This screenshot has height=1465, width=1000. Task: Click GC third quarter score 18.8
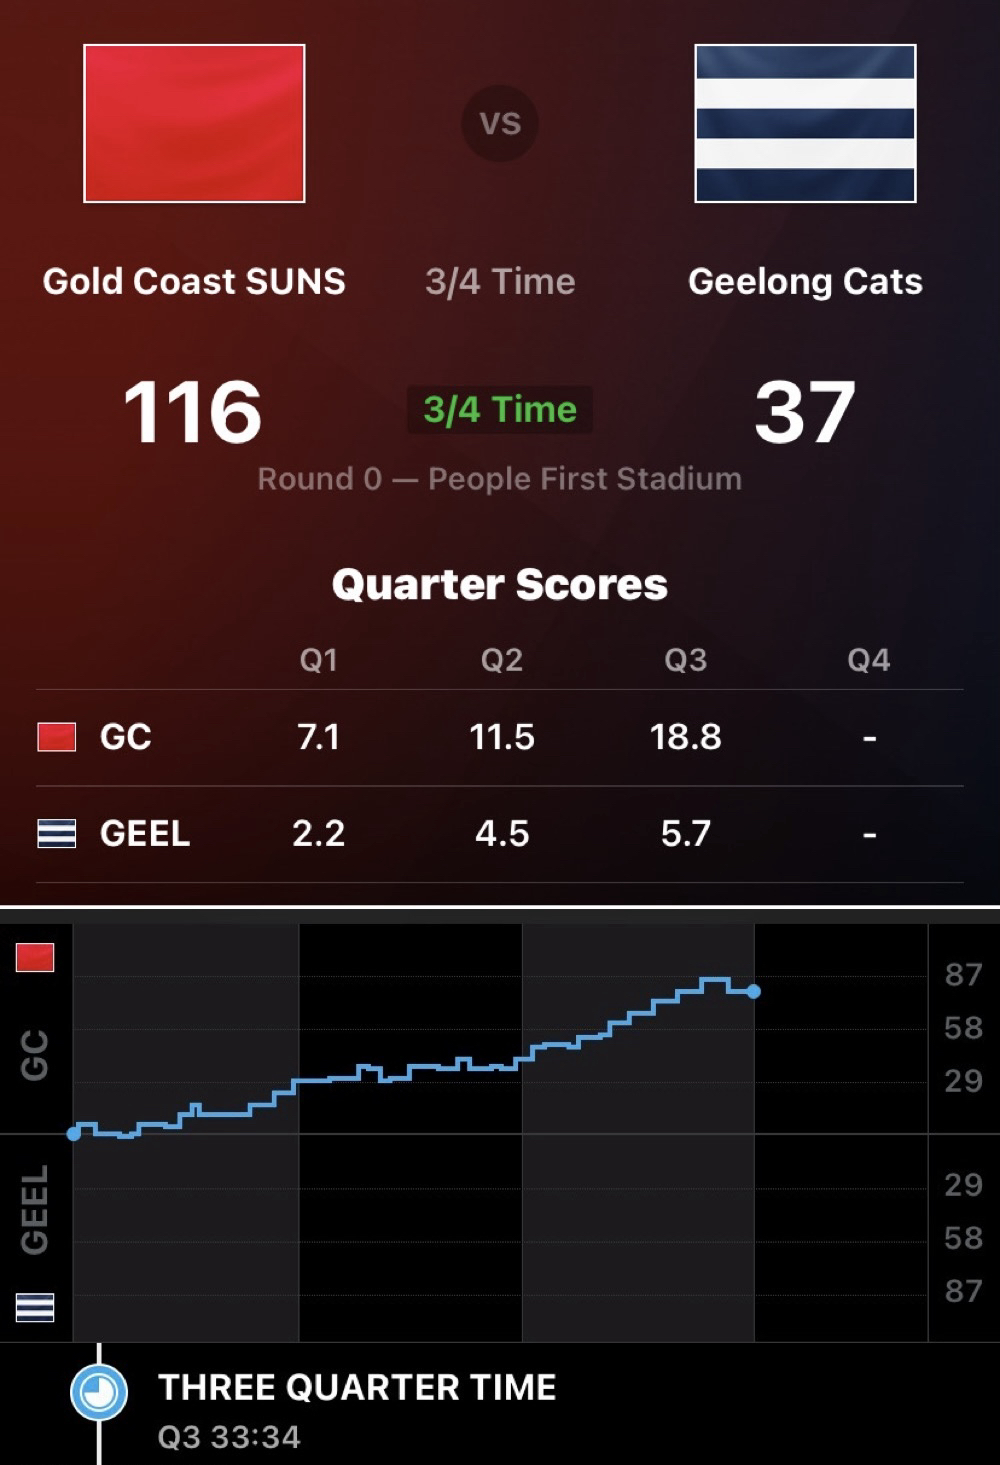point(686,737)
